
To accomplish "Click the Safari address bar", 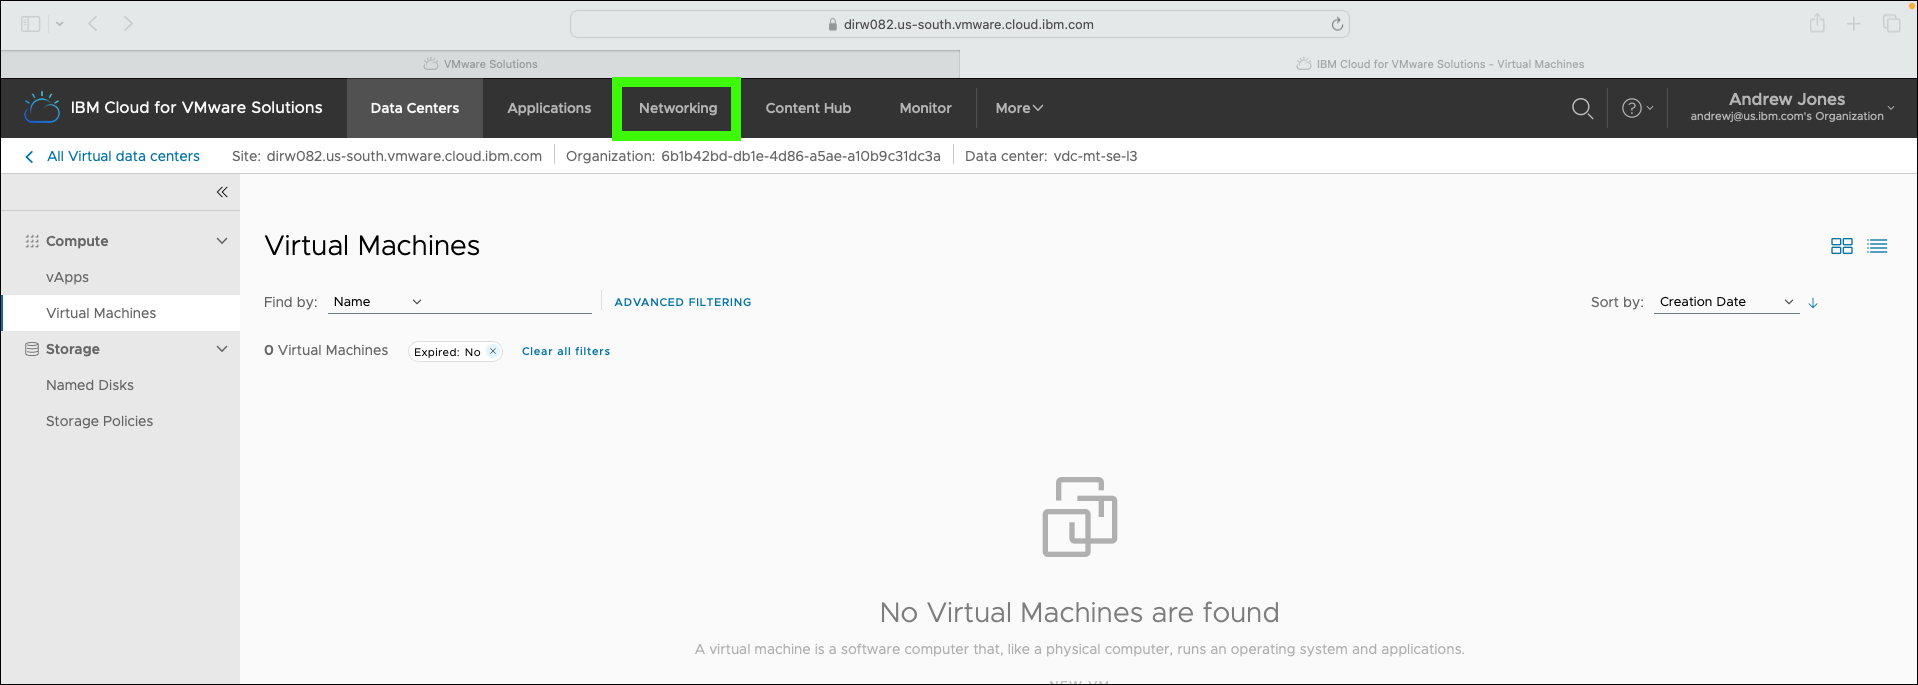I will point(960,24).
